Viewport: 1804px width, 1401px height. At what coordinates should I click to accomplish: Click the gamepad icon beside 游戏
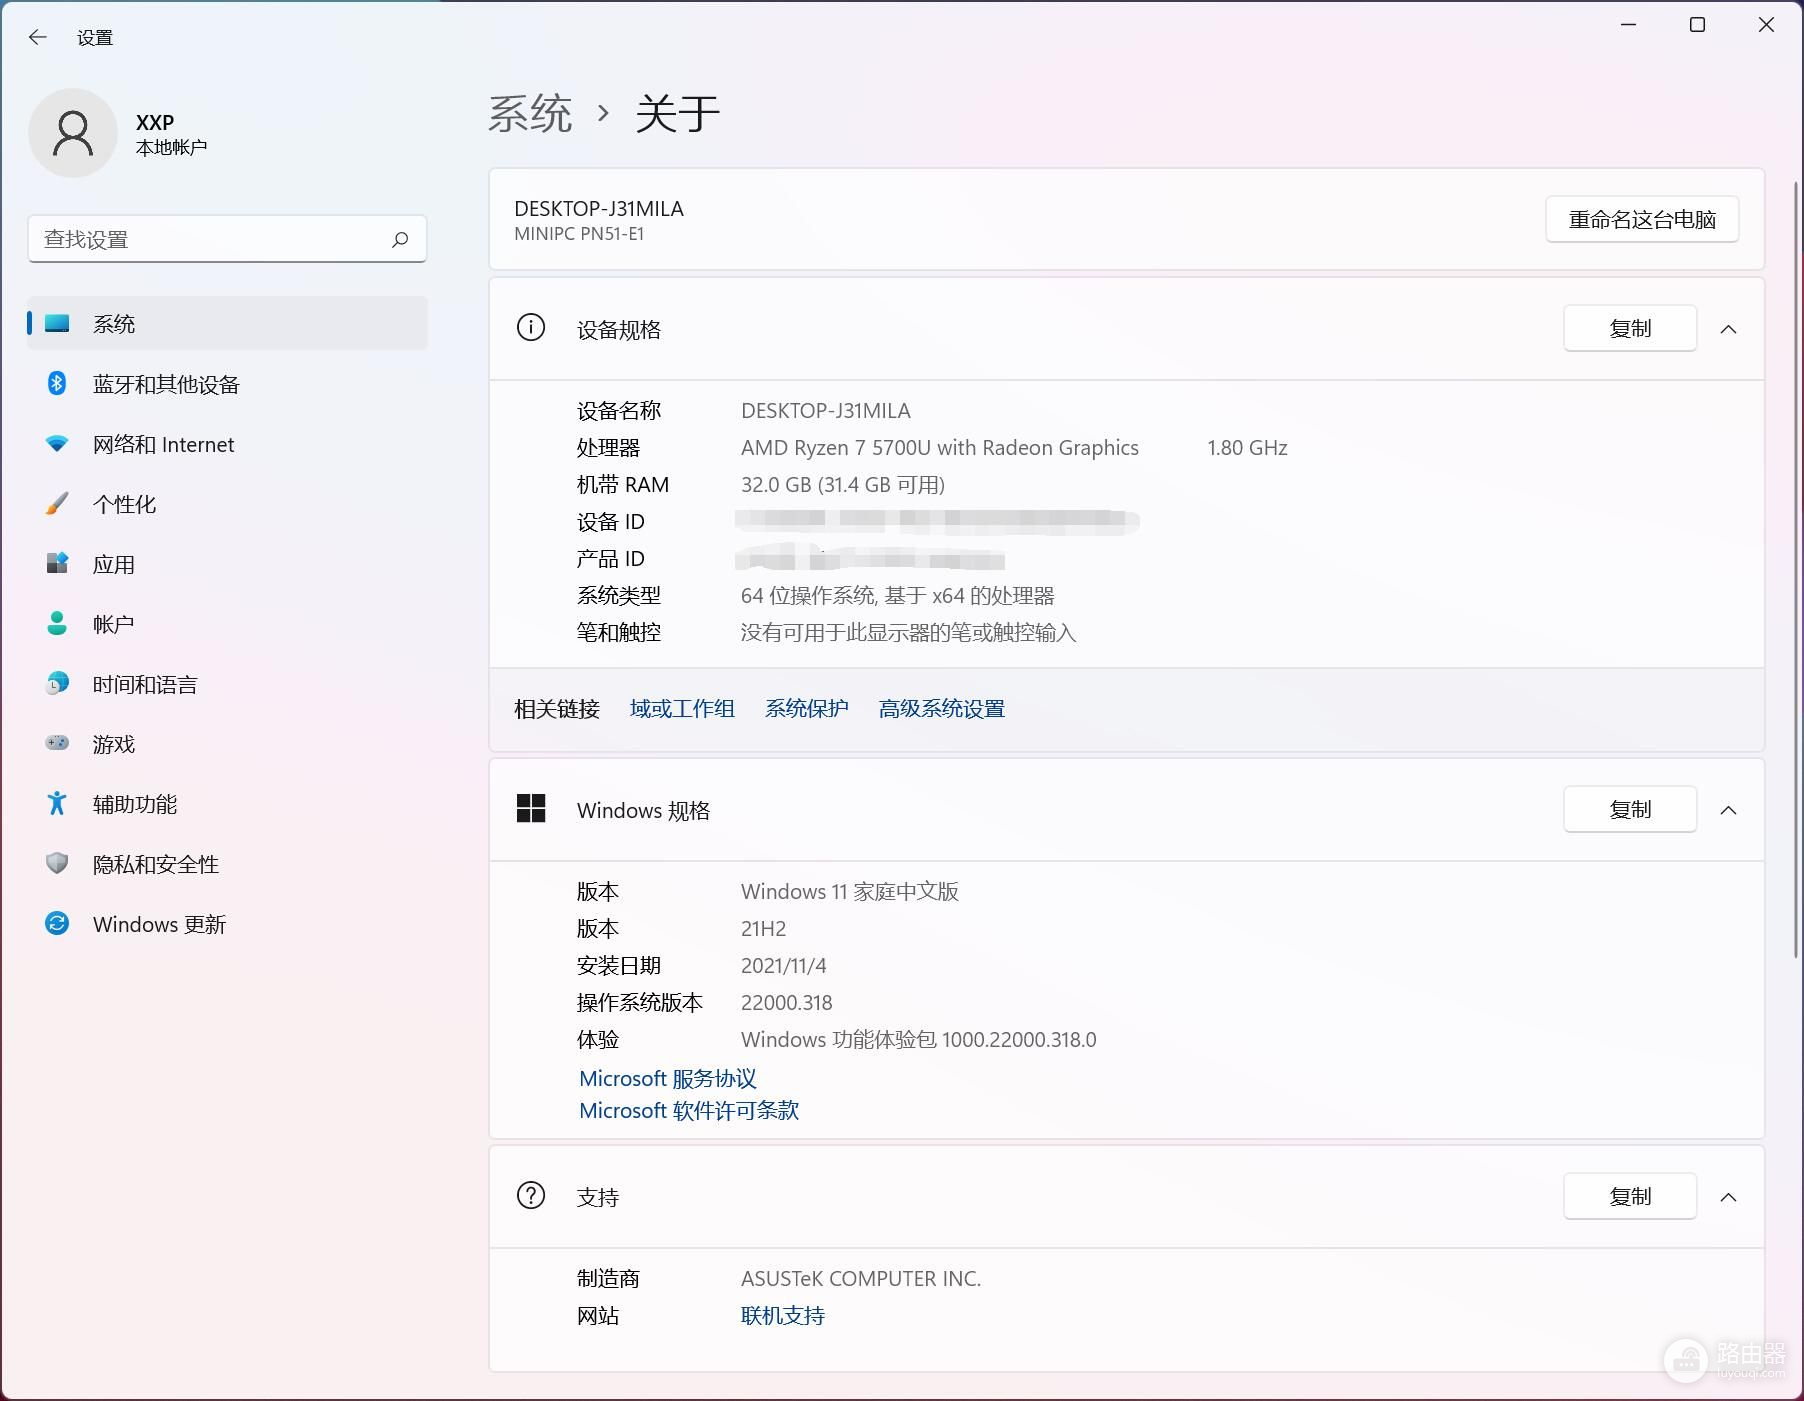(x=57, y=743)
